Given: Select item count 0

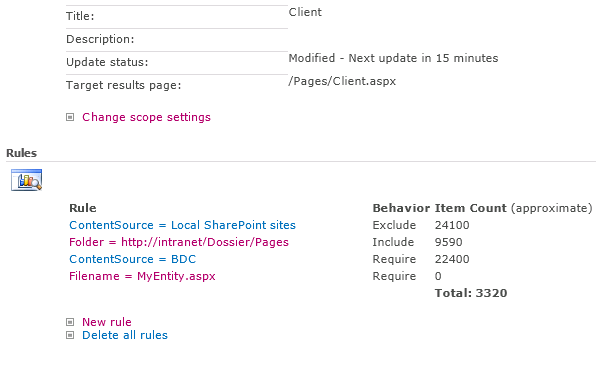Looking at the screenshot, I should pyautogui.click(x=438, y=276).
